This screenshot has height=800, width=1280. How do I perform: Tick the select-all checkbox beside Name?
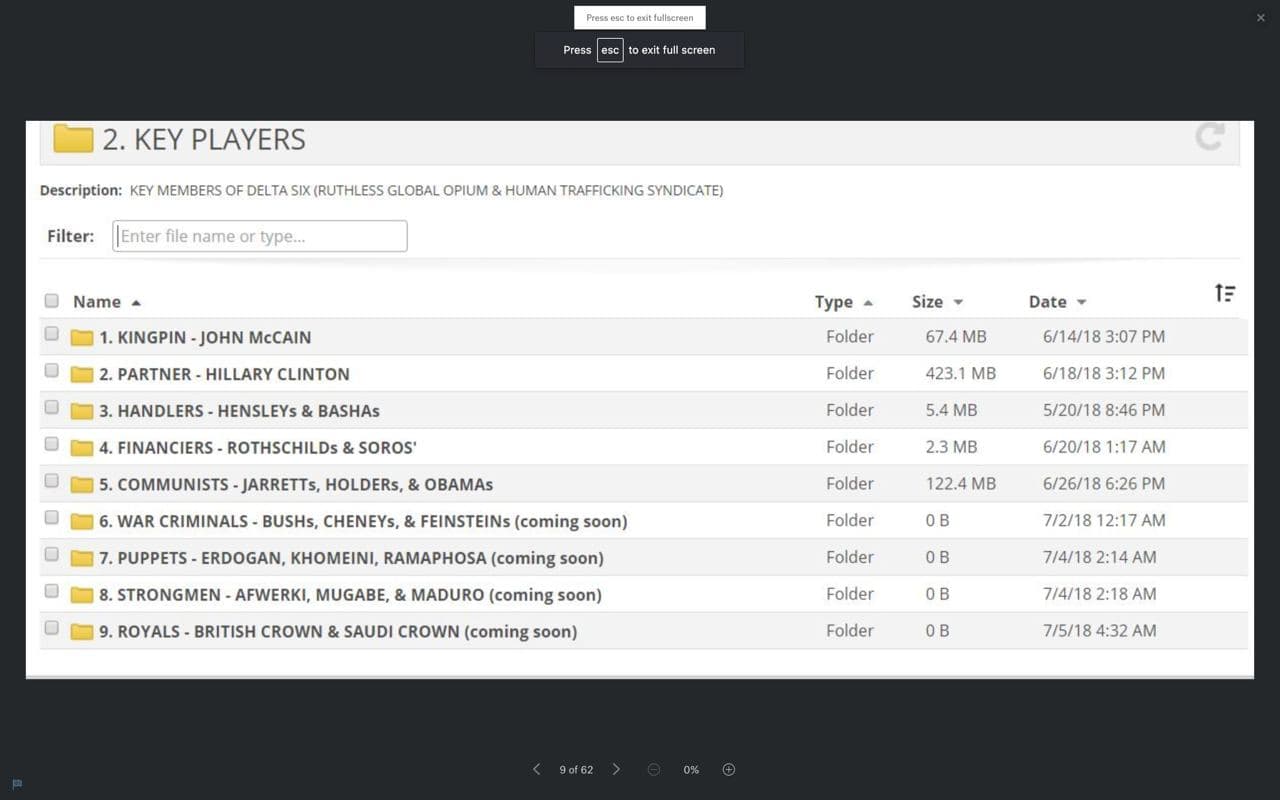tap(52, 300)
